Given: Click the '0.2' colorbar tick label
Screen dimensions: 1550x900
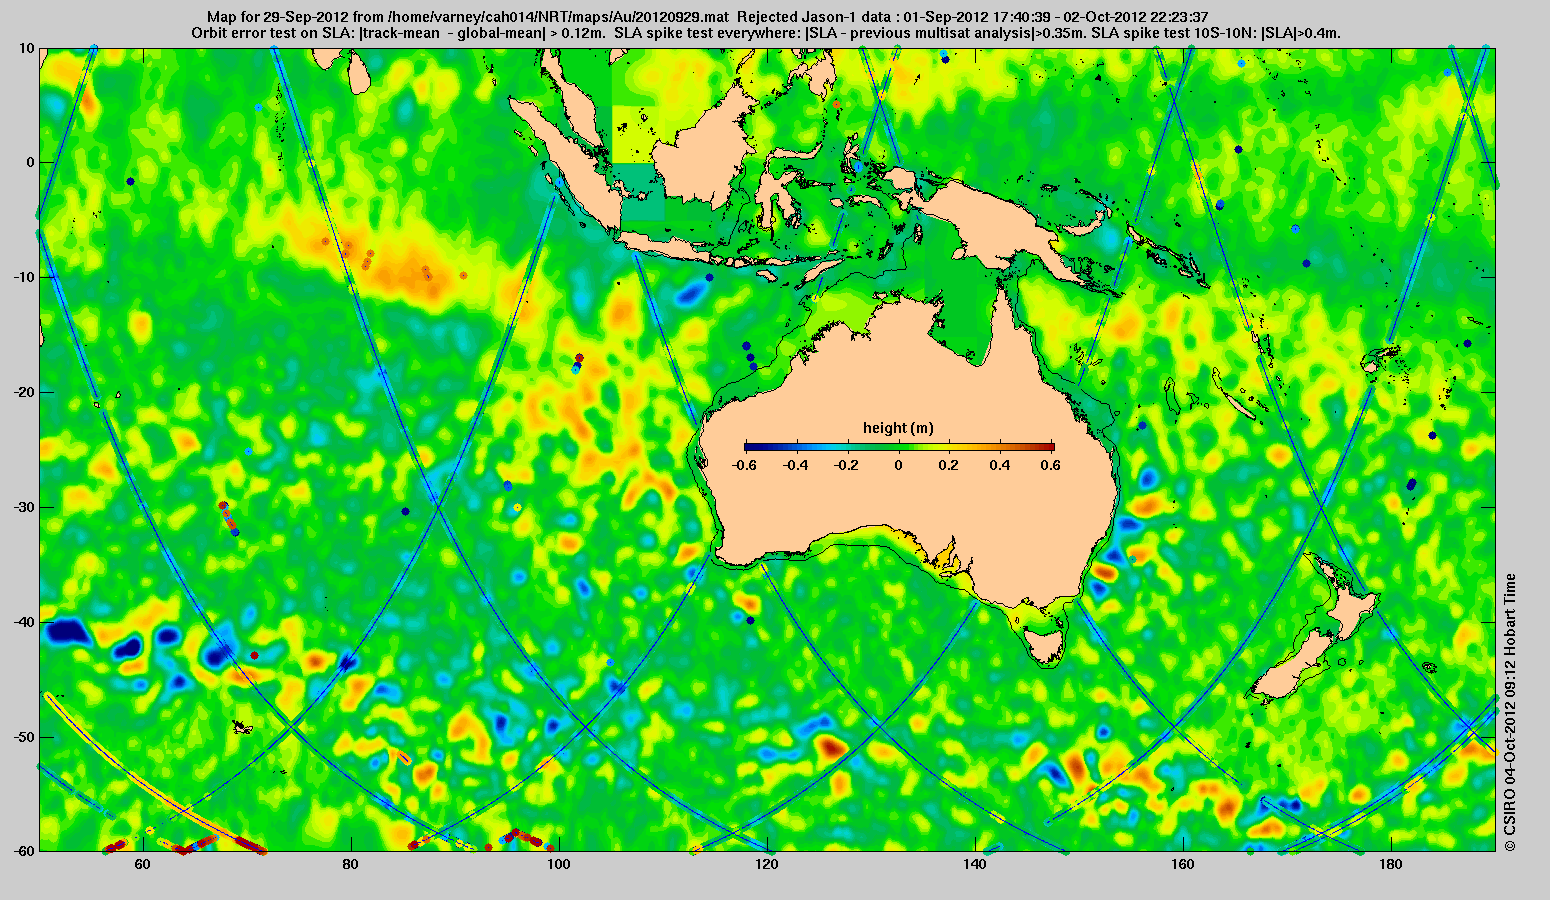Looking at the screenshot, I should 950,465.
